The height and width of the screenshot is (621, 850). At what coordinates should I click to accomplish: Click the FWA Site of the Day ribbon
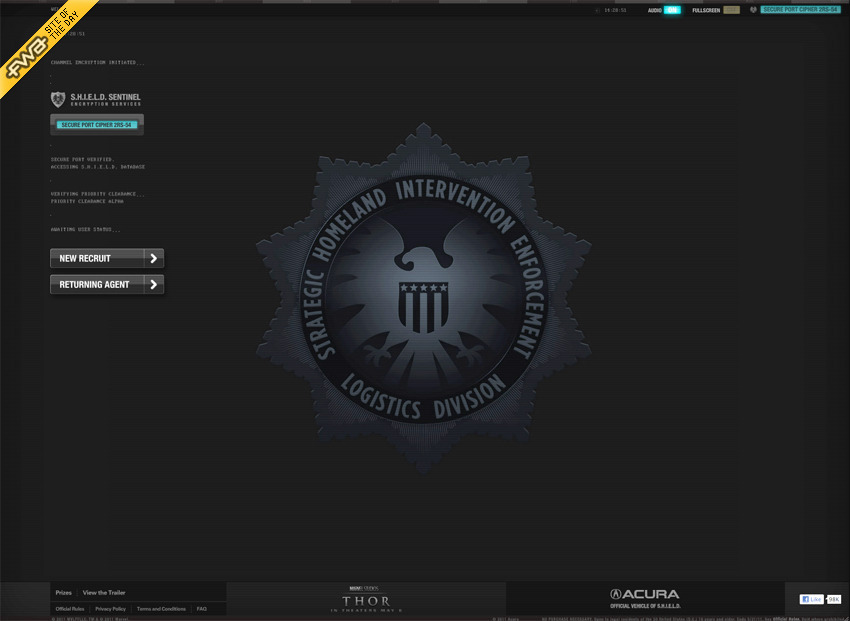tap(43, 42)
